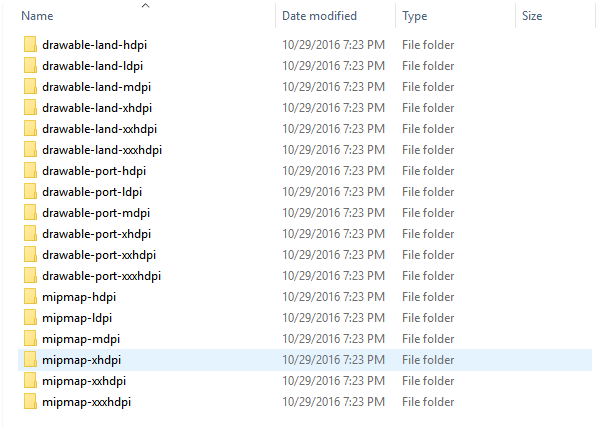The width and height of the screenshot is (607, 428).
Task: Select the drawable-land-ldpi folder name
Action: coord(93,66)
